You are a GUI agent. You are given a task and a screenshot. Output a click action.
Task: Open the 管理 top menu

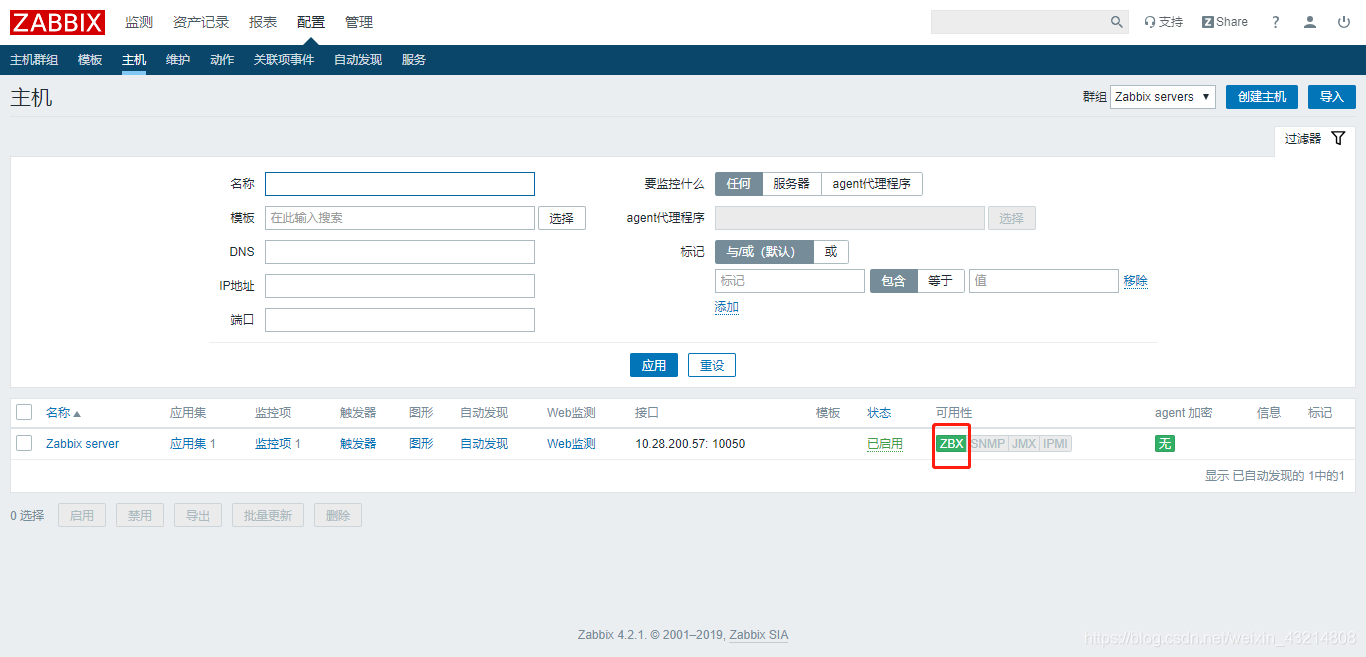[359, 22]
